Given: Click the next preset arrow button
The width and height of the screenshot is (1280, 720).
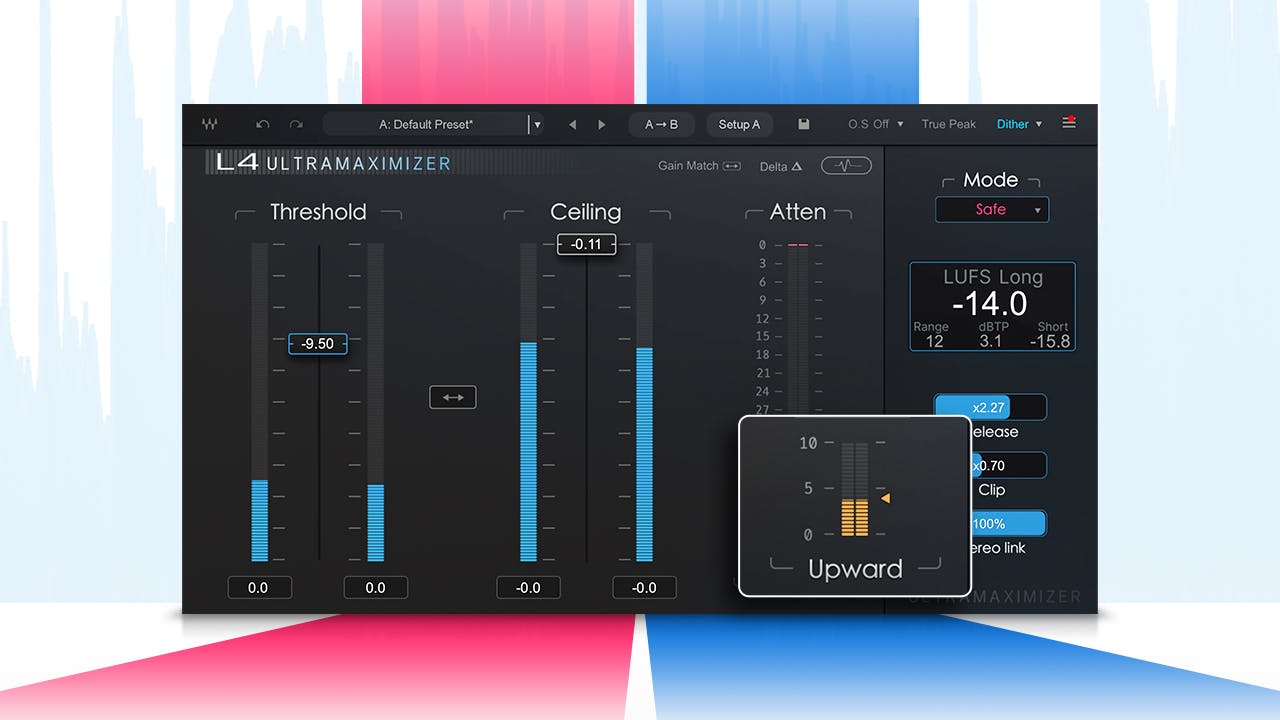Looking at the screenshot, I should pos(601,124).
